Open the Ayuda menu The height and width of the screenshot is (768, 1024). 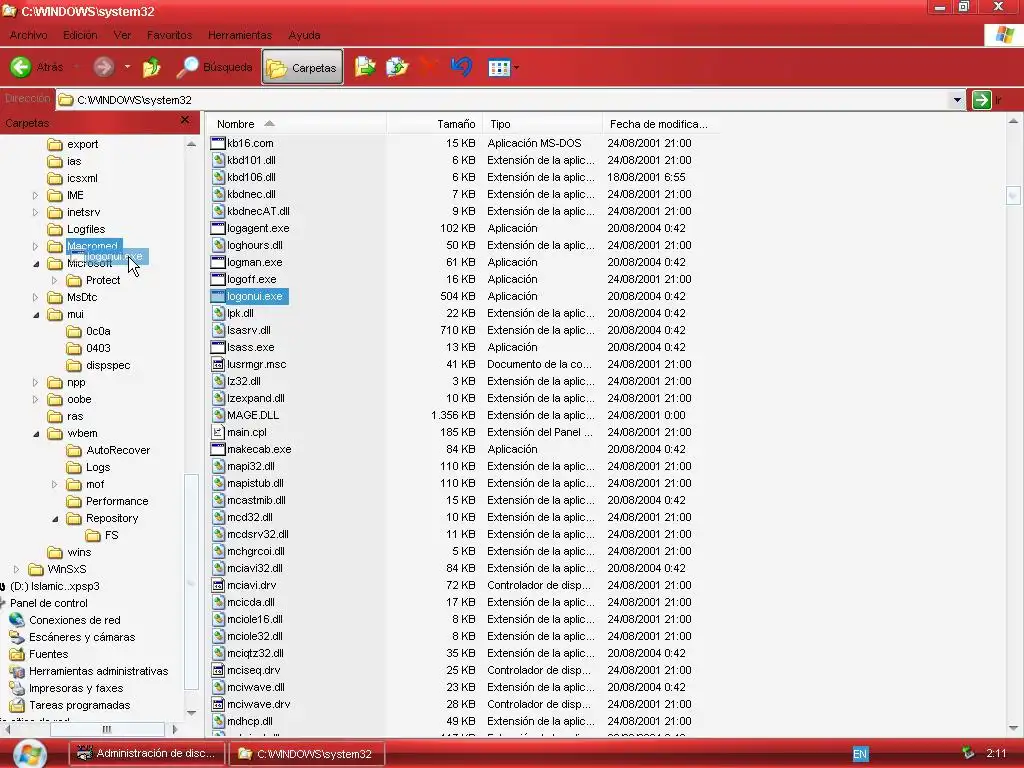304,35
